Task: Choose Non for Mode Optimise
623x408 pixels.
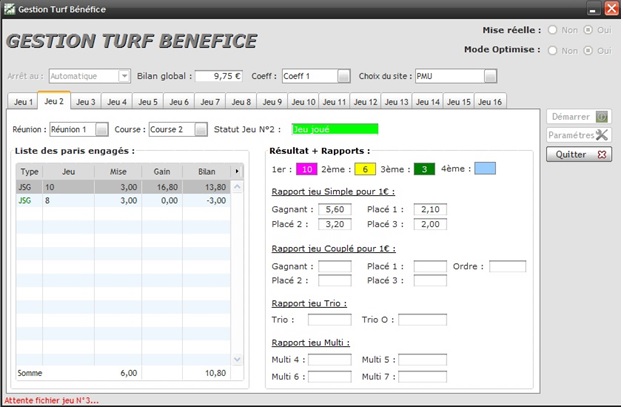Action: 552,49
